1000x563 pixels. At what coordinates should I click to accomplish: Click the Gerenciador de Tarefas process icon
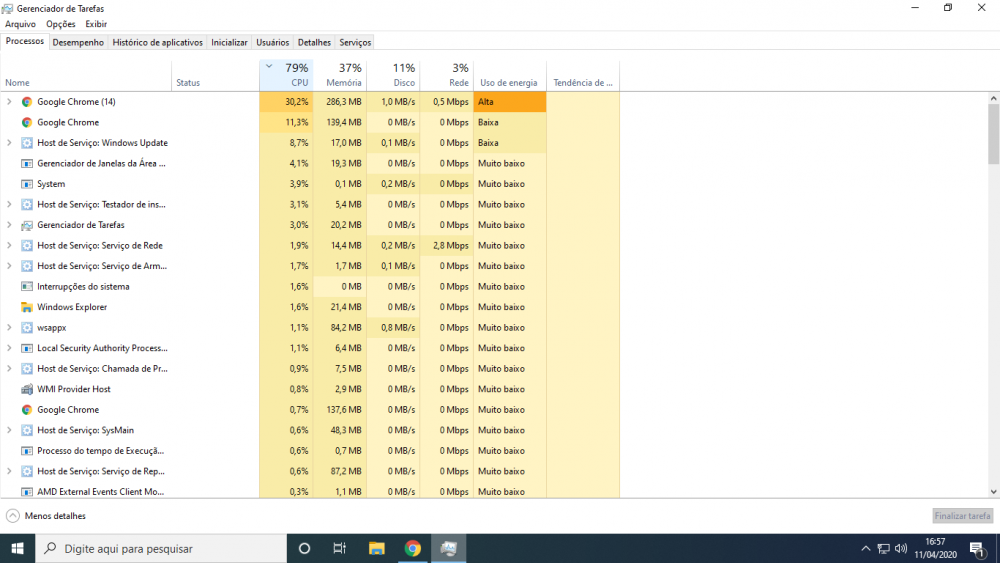pyautogui.click(x=27, y=225)
